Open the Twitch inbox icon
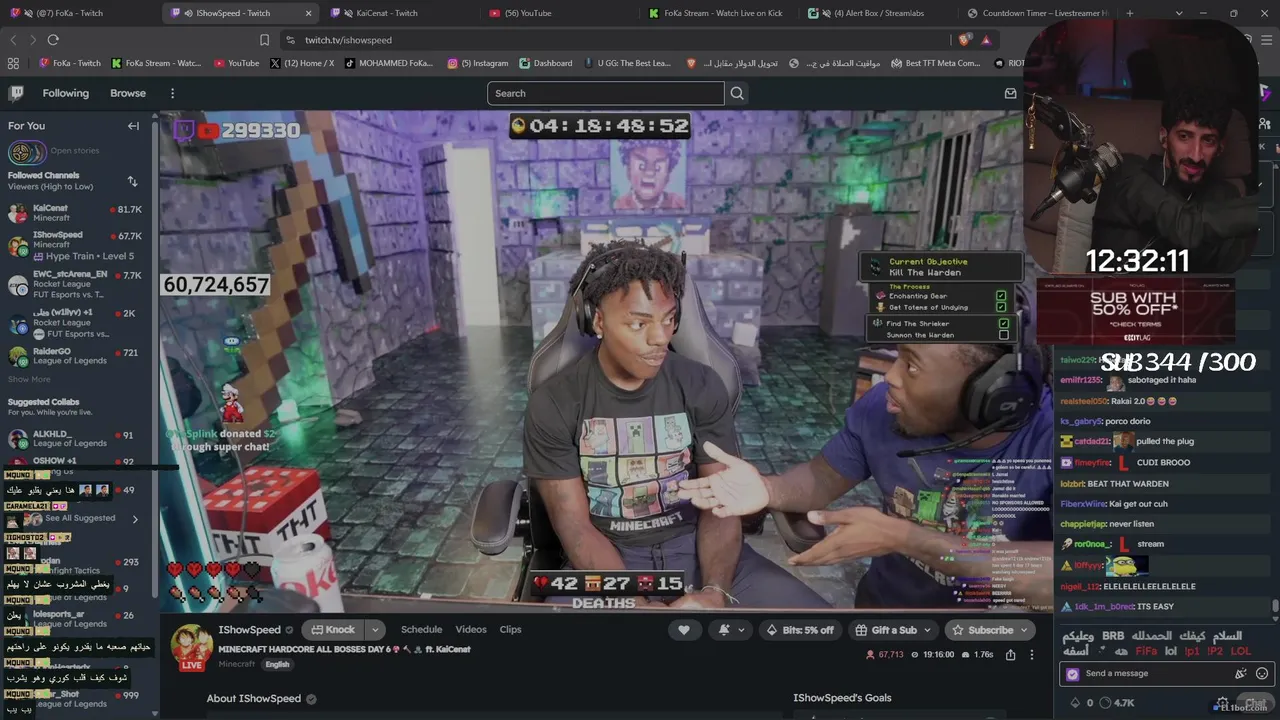 click(x=1010, y=93)
